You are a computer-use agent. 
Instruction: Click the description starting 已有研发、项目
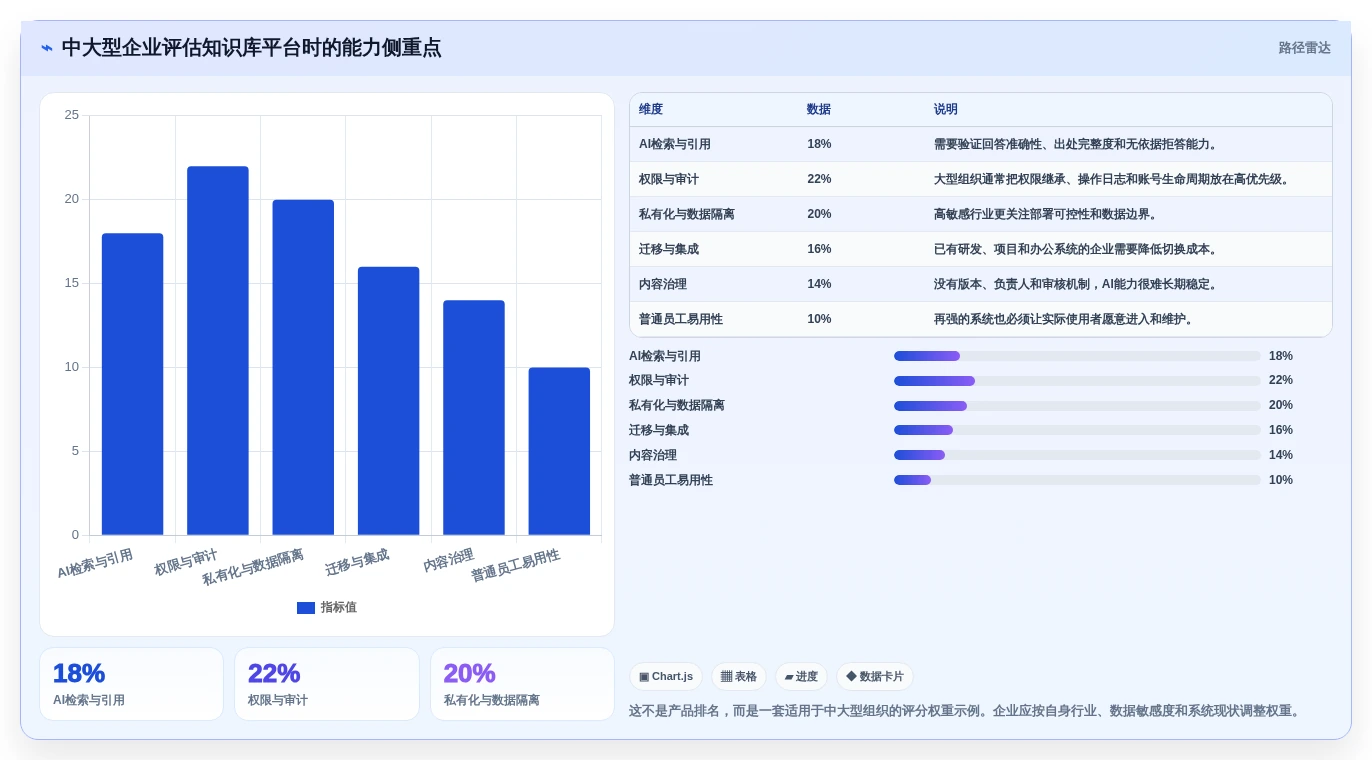(1078, 250)
